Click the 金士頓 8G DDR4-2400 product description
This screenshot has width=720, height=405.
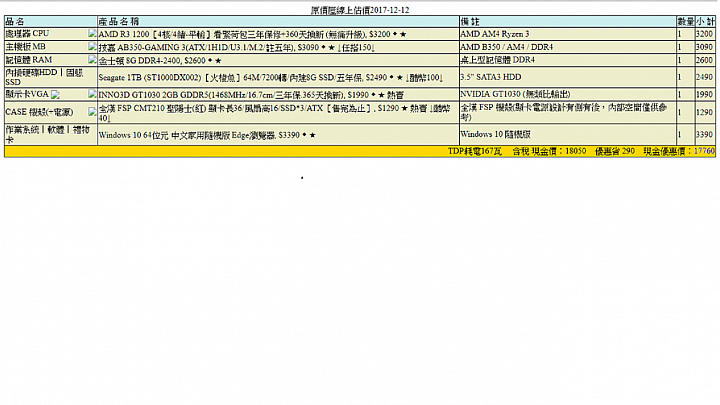pos(160,60)
